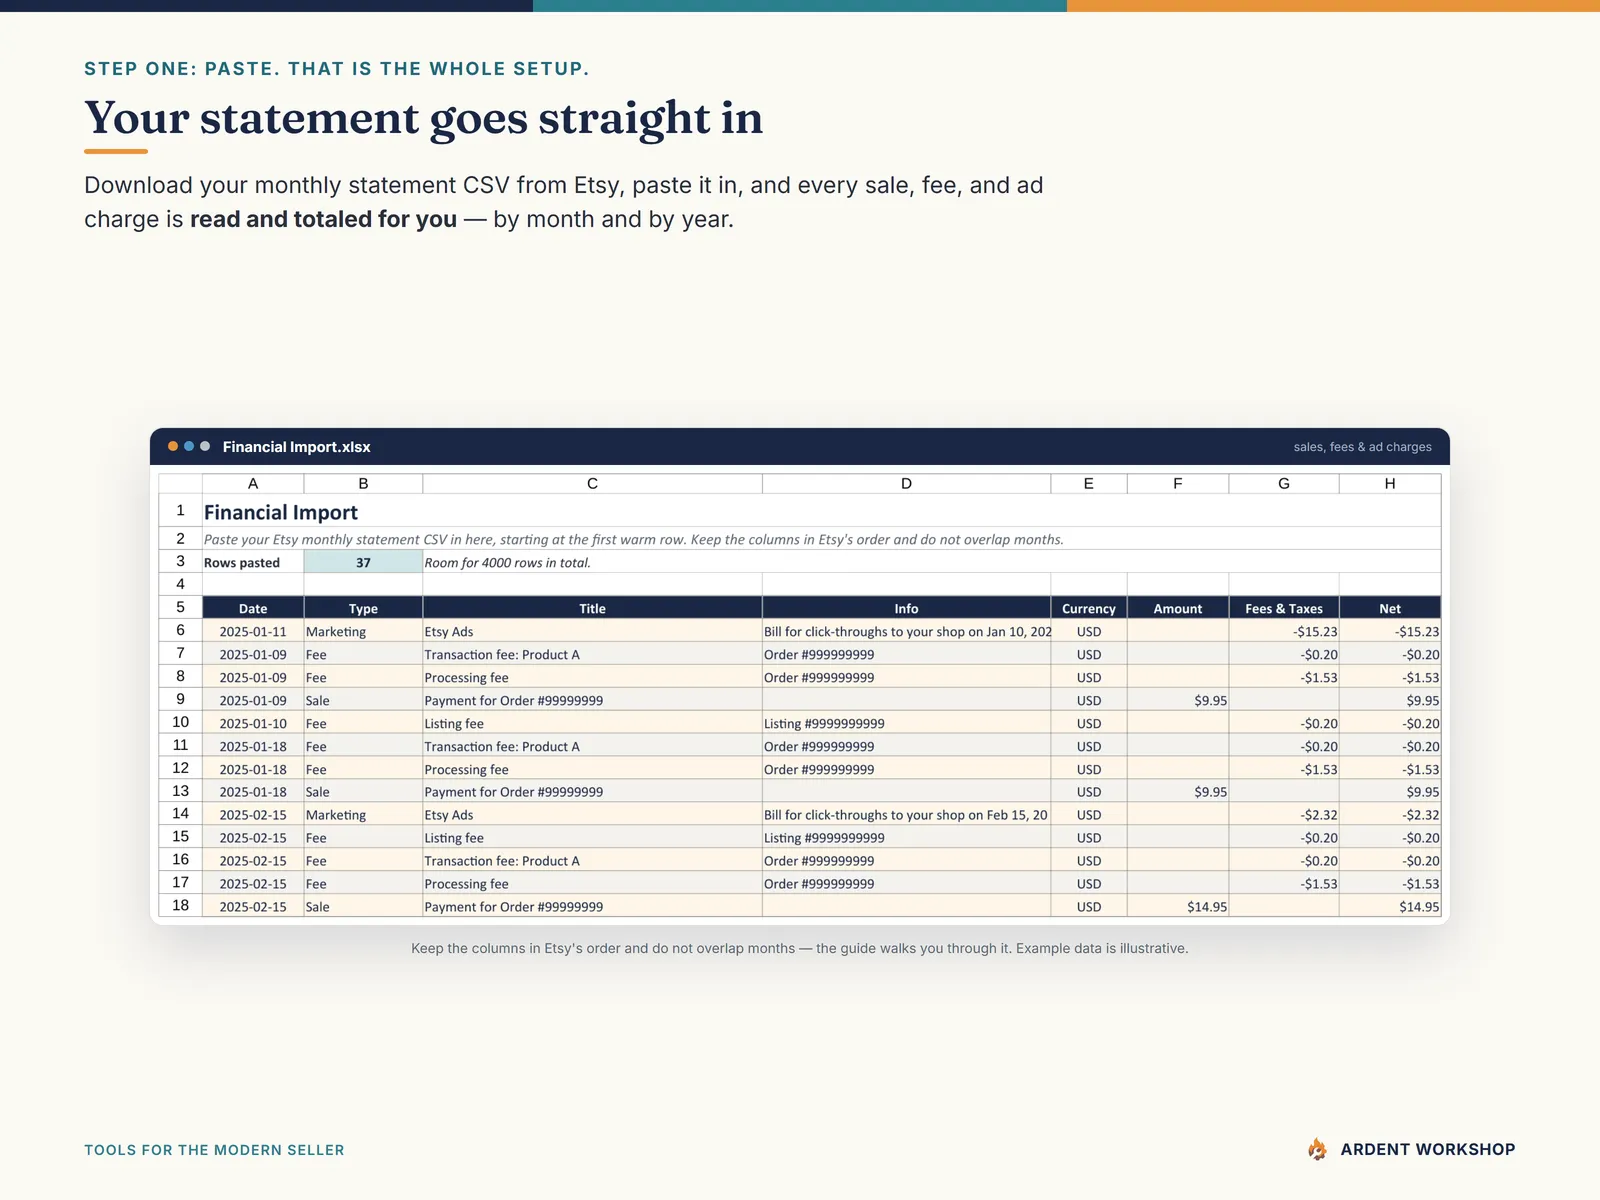The height and width of the screenshot is (1200, 1600).
Task: Click the -$1.53 Net cell in row 12
Action: coord(1390,769)
